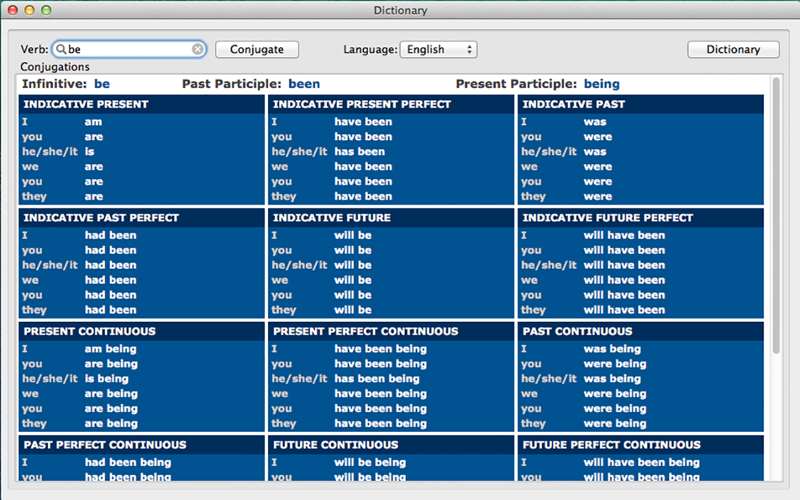Click the magnifier icon in Verb field

[x=61, y=49]
